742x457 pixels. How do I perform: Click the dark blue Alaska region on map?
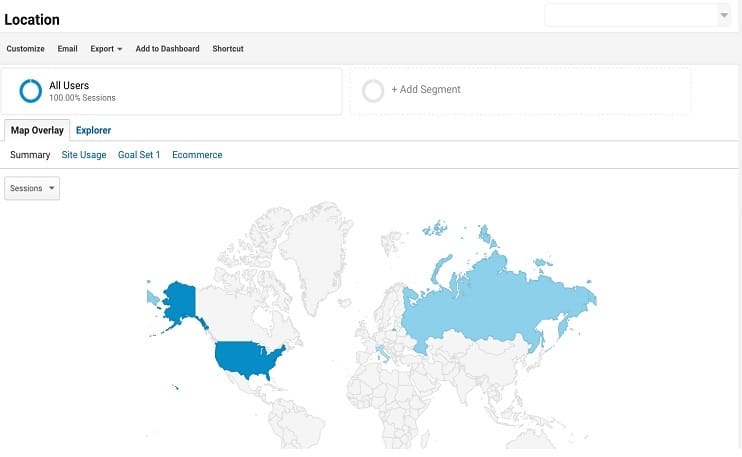pyautogui.click(x=180, y=302)
